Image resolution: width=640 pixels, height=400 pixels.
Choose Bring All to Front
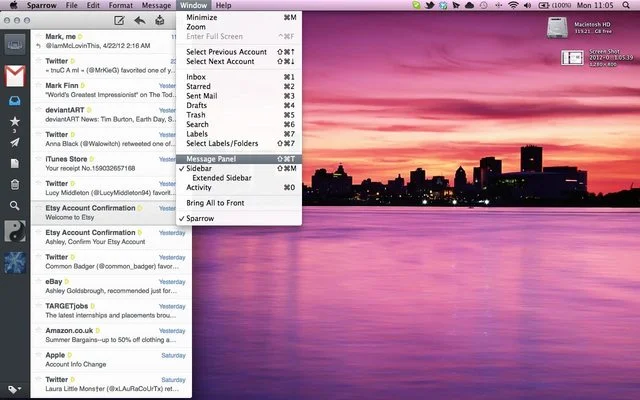[x=239, y=203]
